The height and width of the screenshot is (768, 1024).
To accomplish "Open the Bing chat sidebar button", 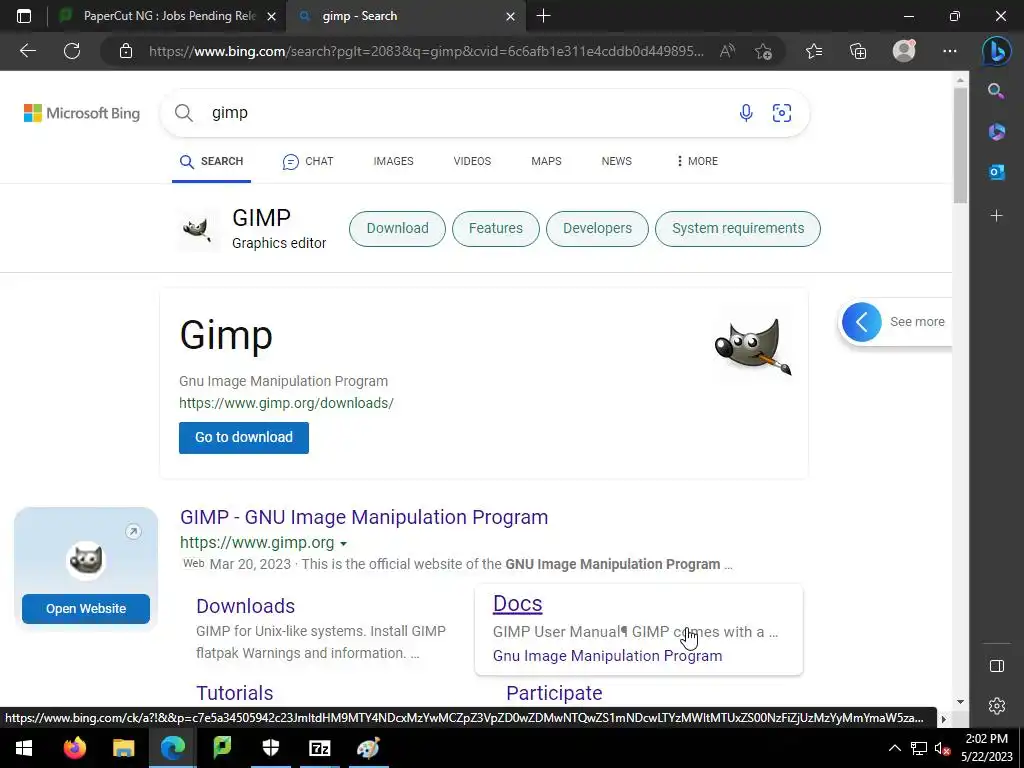I will point(997,51).
